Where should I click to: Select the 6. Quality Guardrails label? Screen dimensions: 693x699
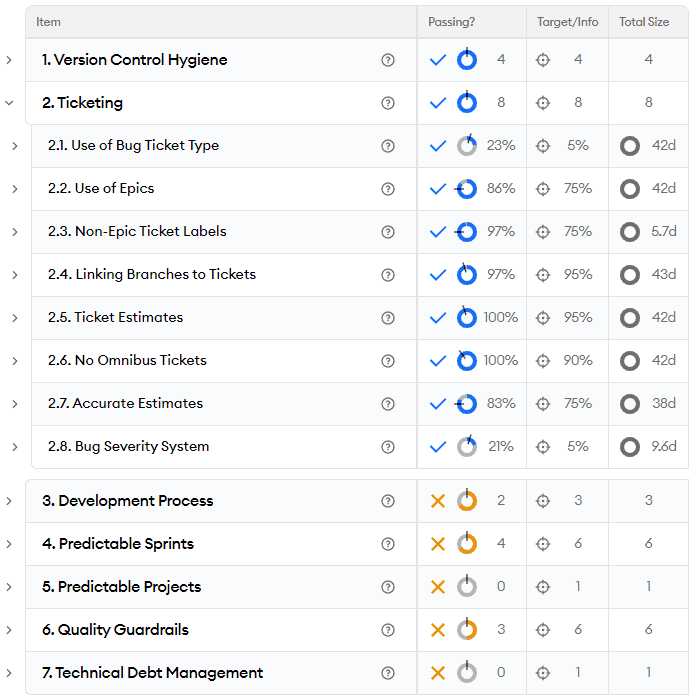115,630
